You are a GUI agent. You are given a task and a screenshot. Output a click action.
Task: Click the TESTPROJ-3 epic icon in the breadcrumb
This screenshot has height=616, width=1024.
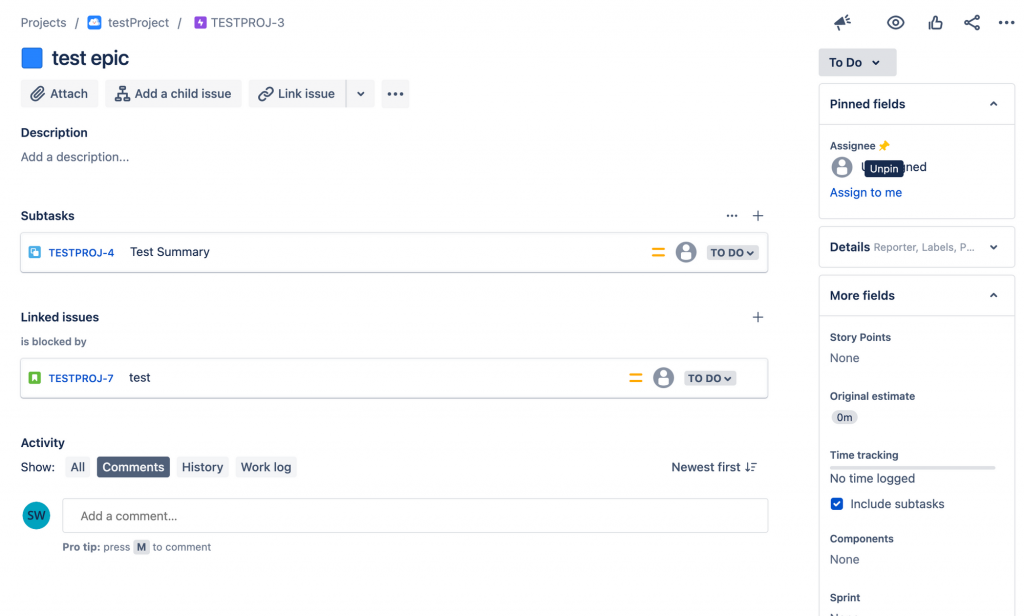pos(200,23)
